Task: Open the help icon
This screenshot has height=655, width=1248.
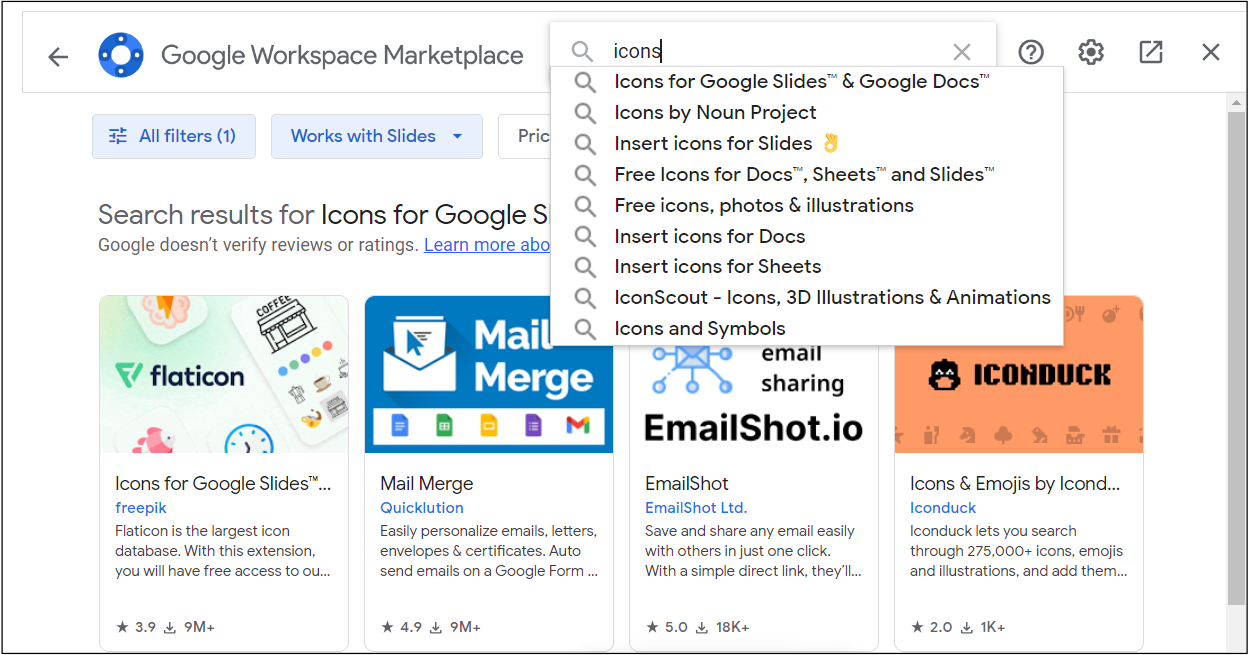Action: (x=1030, y=51)
